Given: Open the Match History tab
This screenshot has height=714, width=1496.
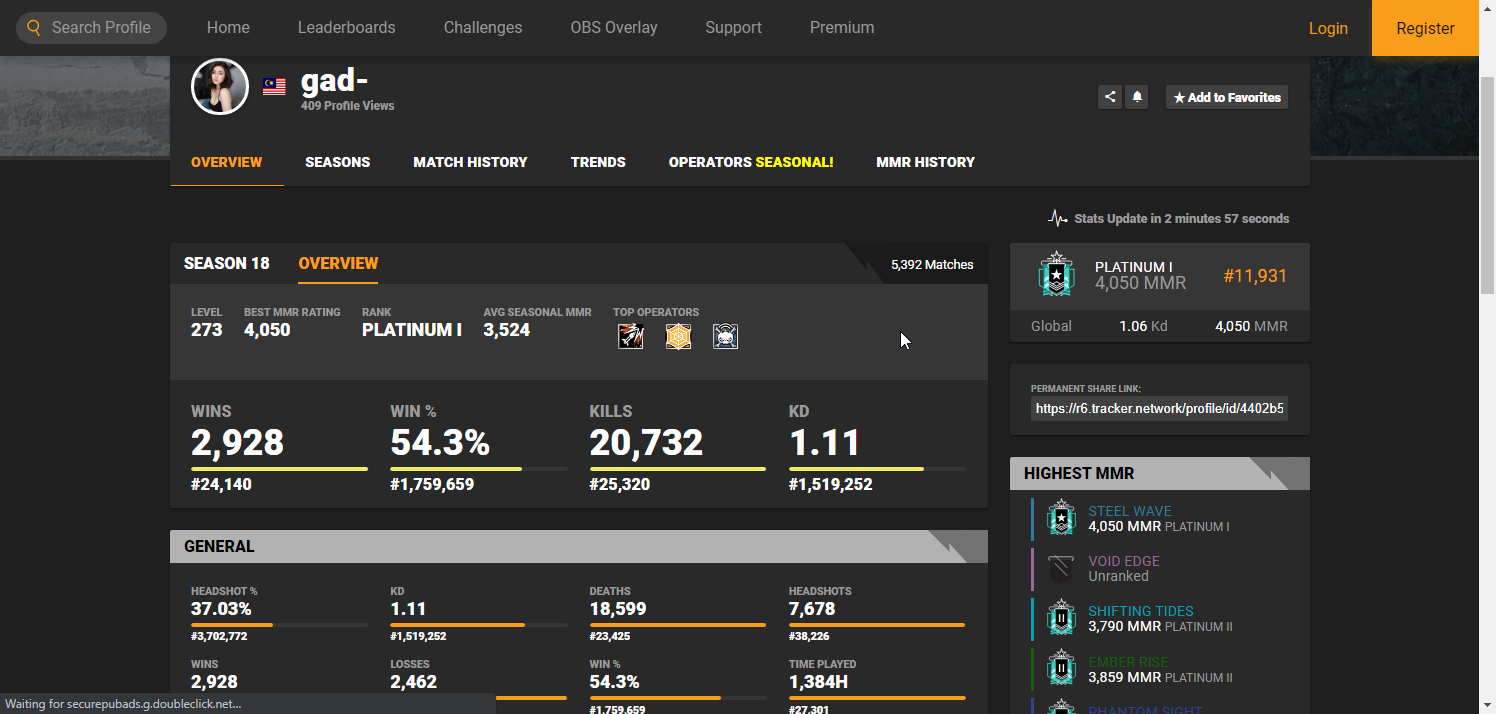Looking at the screenshot, I should 470,162.
